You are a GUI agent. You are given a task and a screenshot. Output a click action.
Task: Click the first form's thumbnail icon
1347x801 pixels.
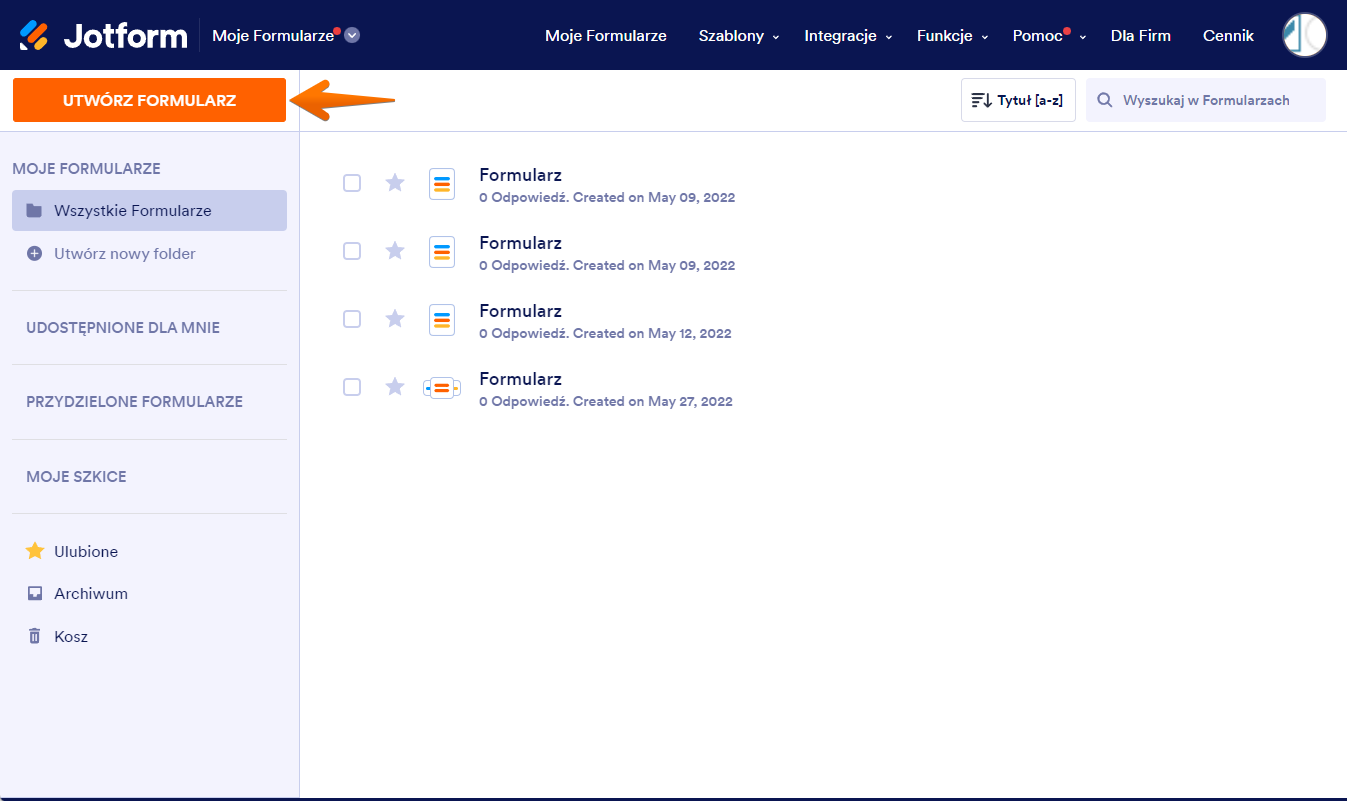click(x=442, y=183)
